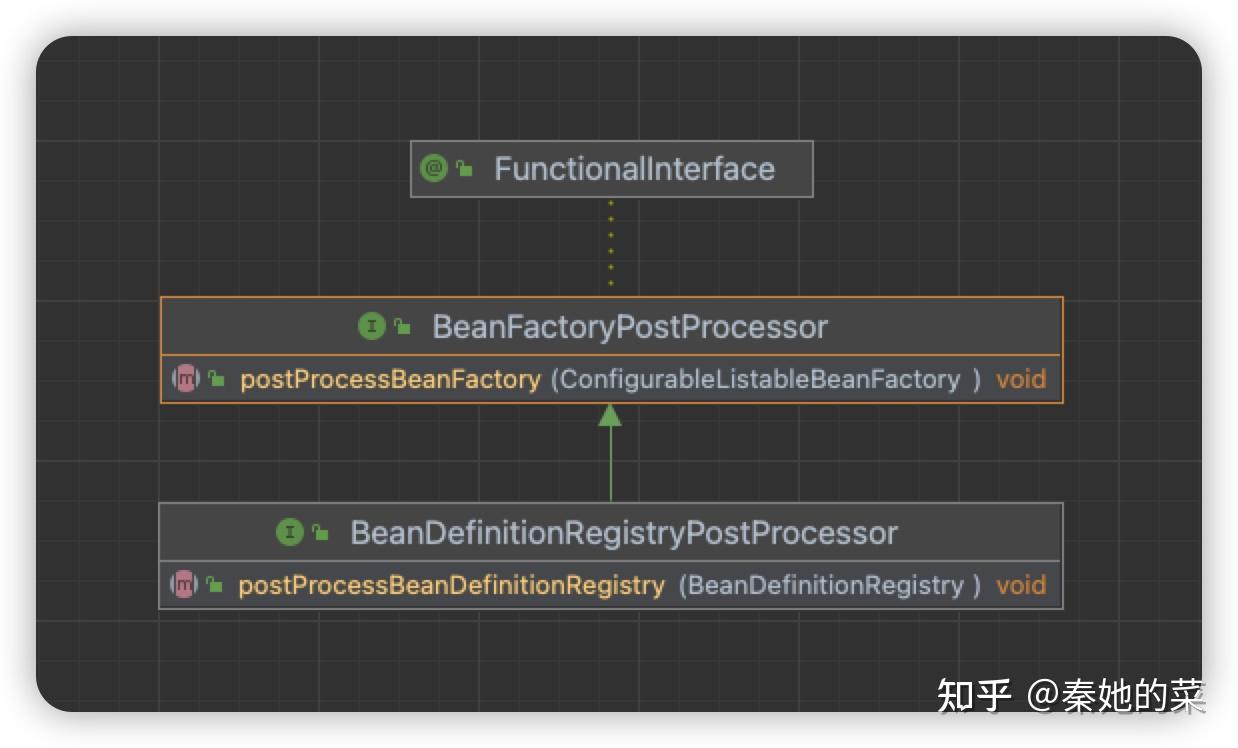Screen dimensions: 1238x748
Task: Click the method icon beside postProcessBeanFactory
Action: pos(186,379)
